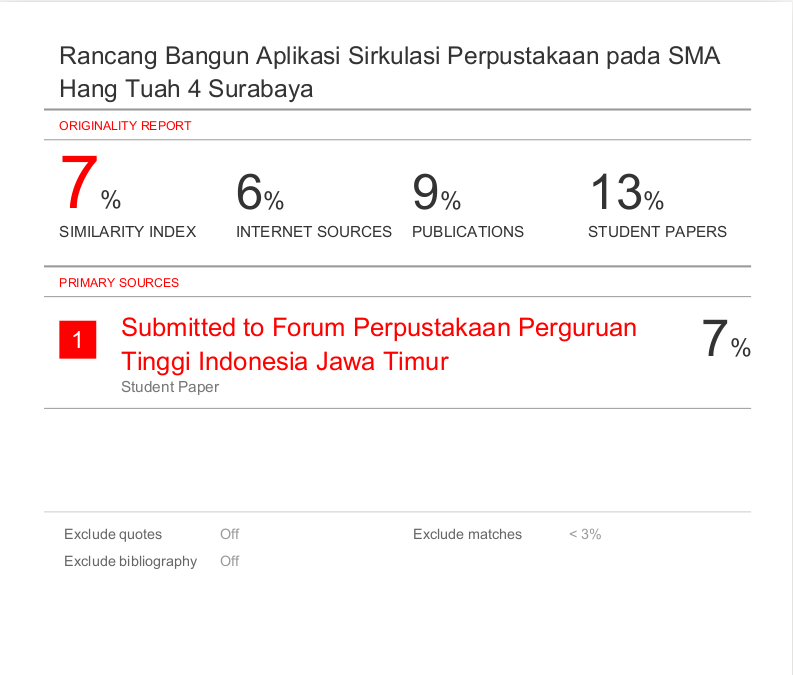Select the 6% internet sources value
This screenshot has width=793, height=675.
tap(260, 193)
